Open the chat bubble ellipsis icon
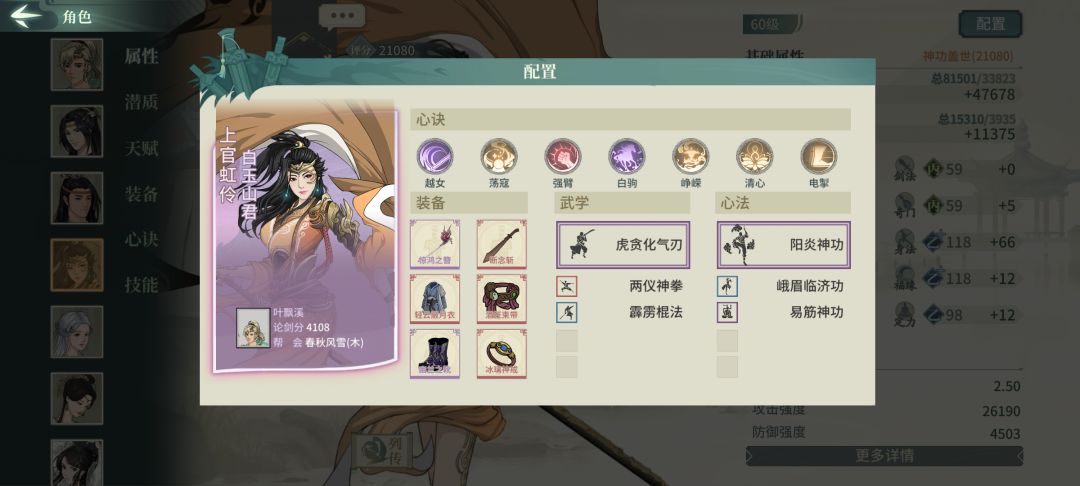The height and width of the screenshot is (486, 1080). (342, 17)
